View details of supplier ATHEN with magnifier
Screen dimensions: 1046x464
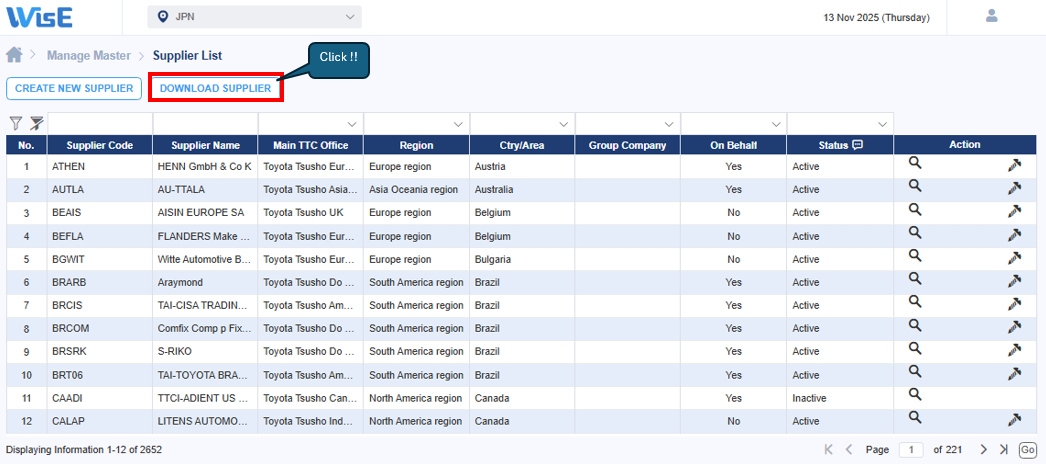[914, 164]
